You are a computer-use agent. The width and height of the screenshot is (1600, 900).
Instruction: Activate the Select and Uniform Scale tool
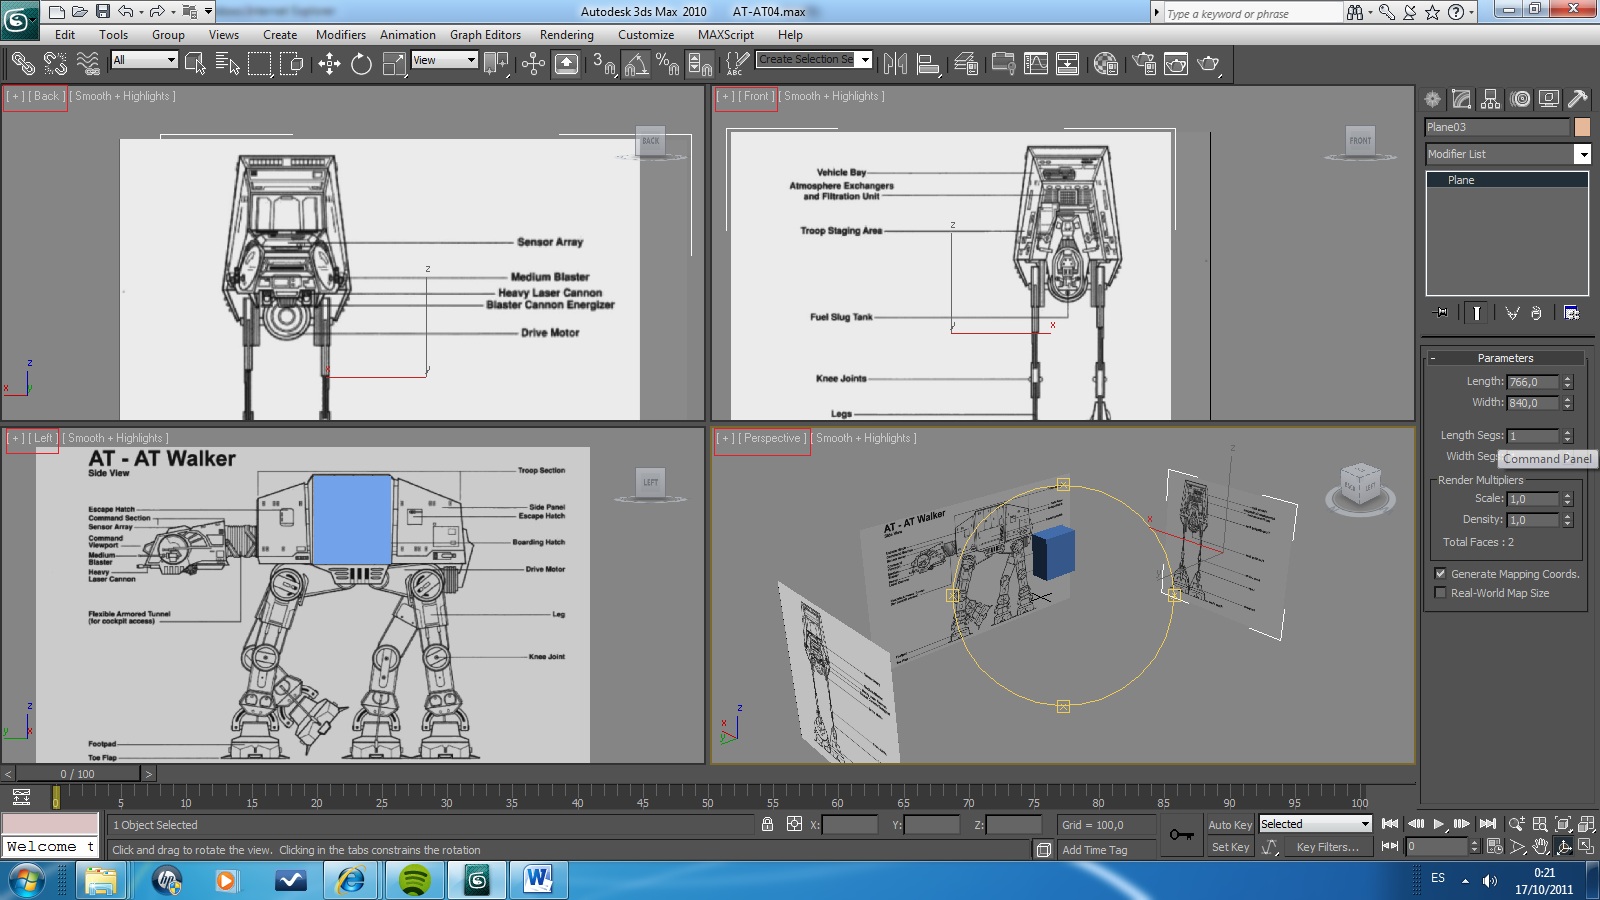coord(395,64)
